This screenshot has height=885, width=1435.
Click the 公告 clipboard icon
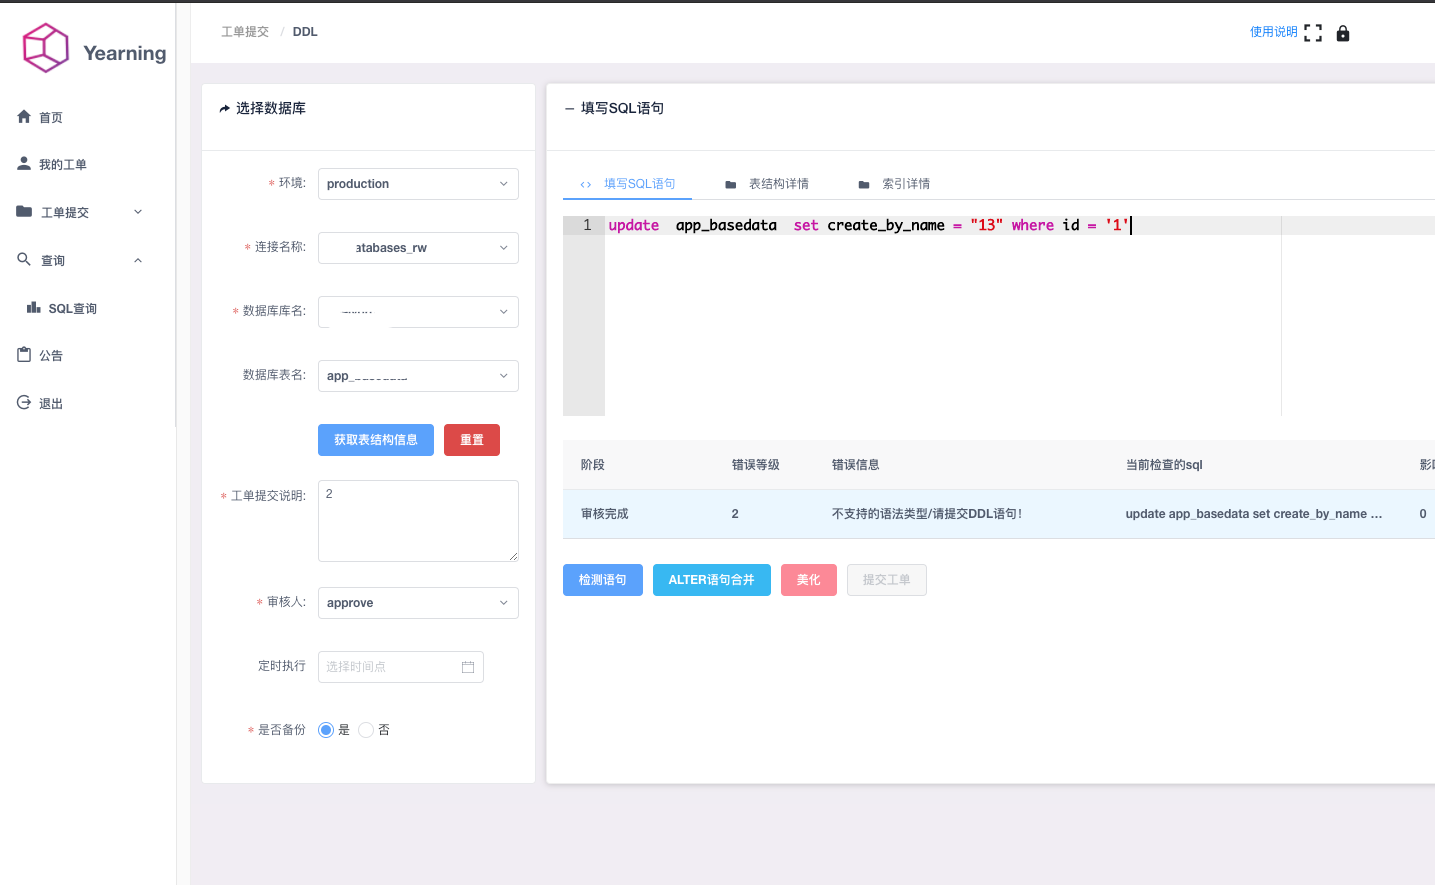coord(23,354)
